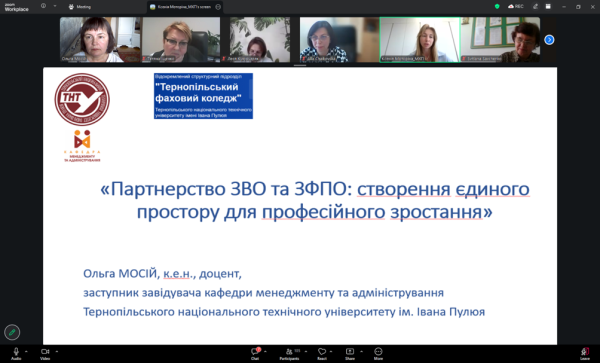Open meeting info icon beside Workplace
Screen dimensions: 600x363
[x=43, y=6]
